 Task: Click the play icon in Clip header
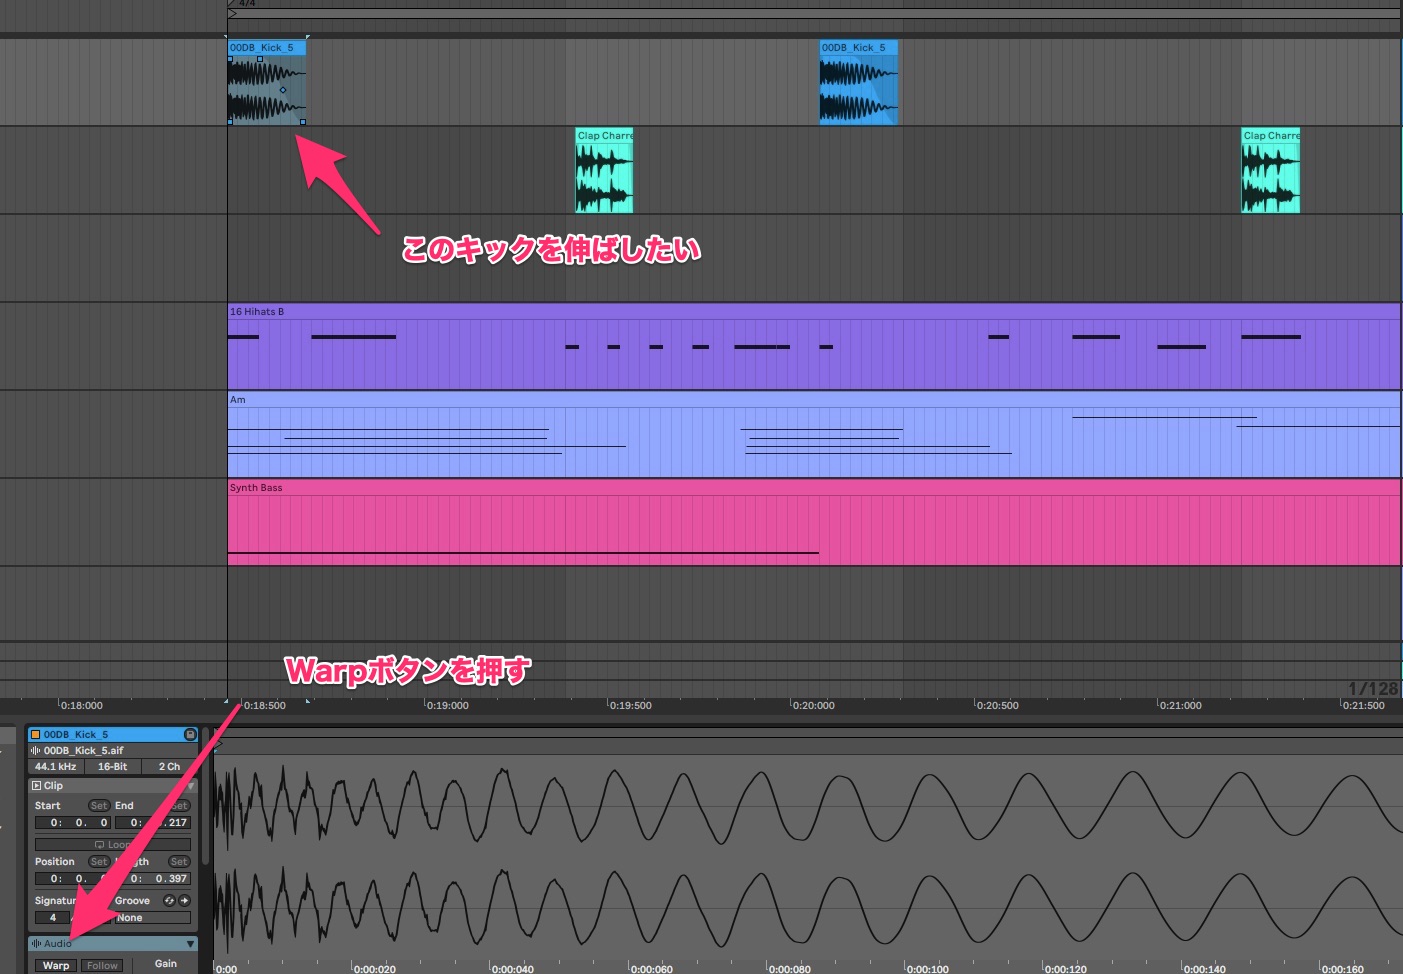click(x=37, y=785)
